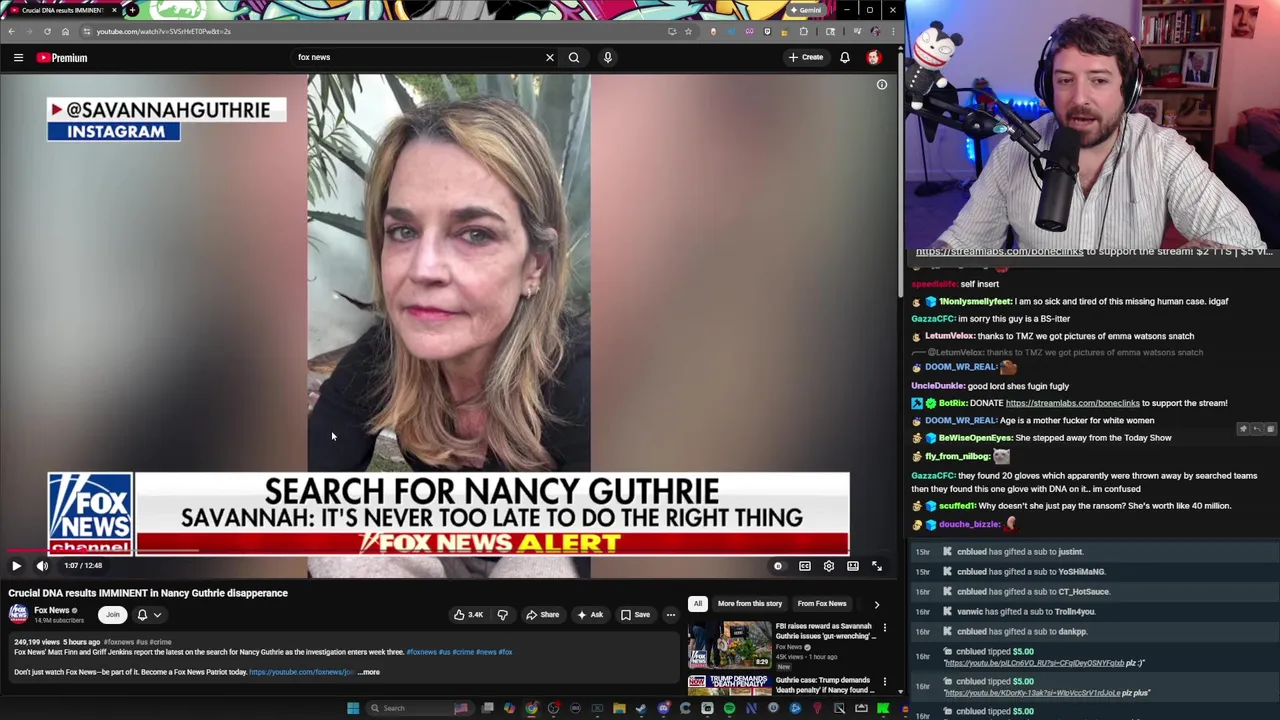
Task: Open a new browser tab
Action: point(132,10)
